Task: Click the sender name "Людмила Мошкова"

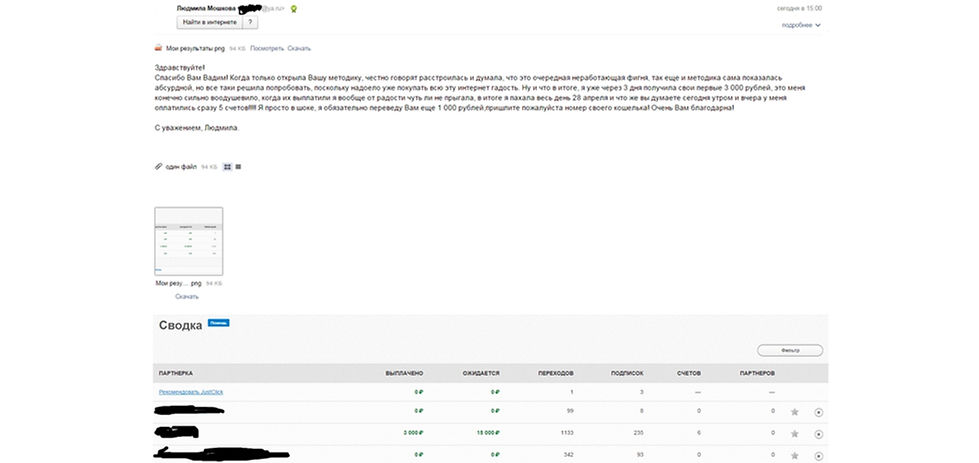Action: 206,9
